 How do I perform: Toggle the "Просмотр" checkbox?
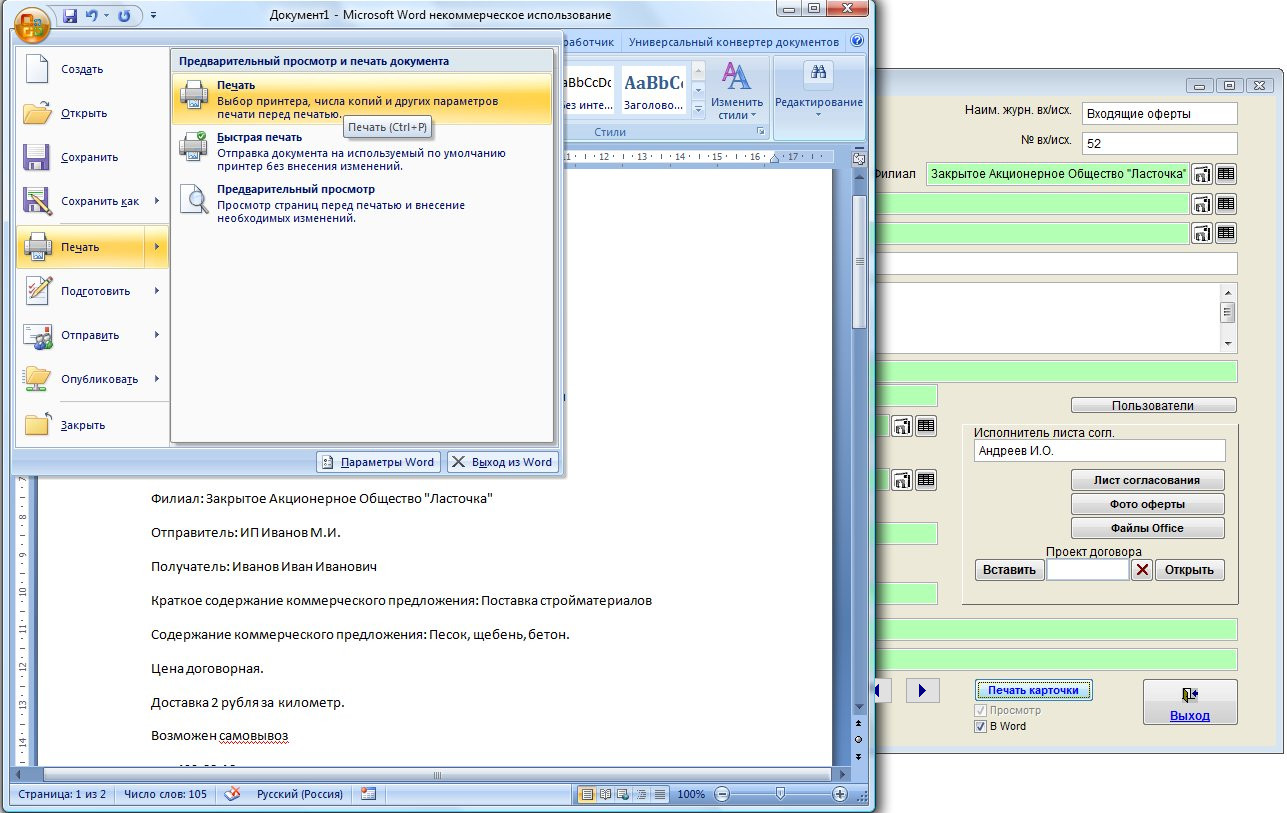[x=980, y=710]
